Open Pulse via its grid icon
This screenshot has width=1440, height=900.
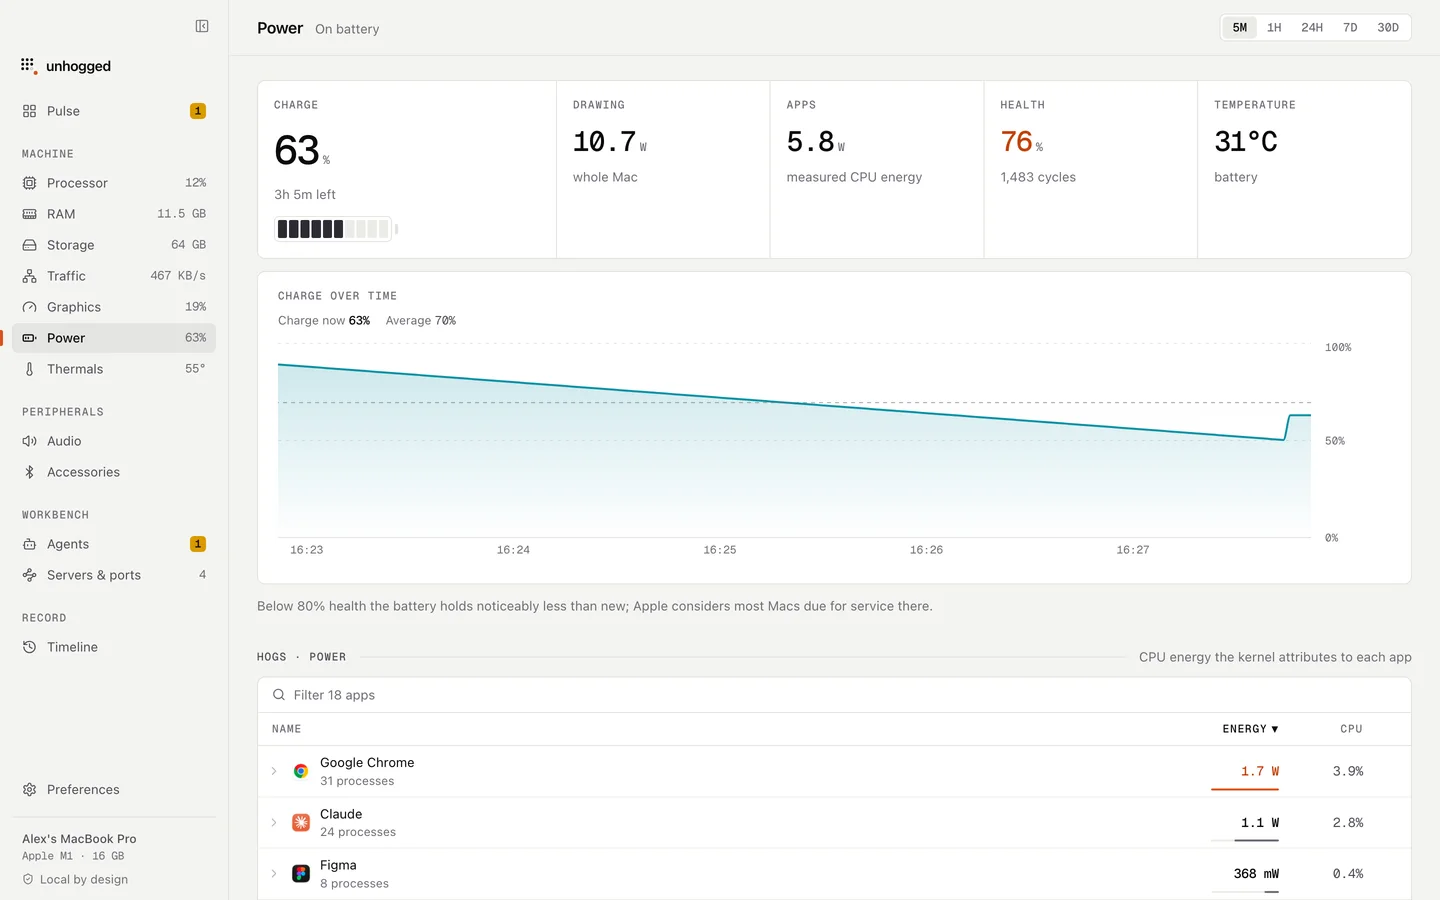(x=29, y=111)
